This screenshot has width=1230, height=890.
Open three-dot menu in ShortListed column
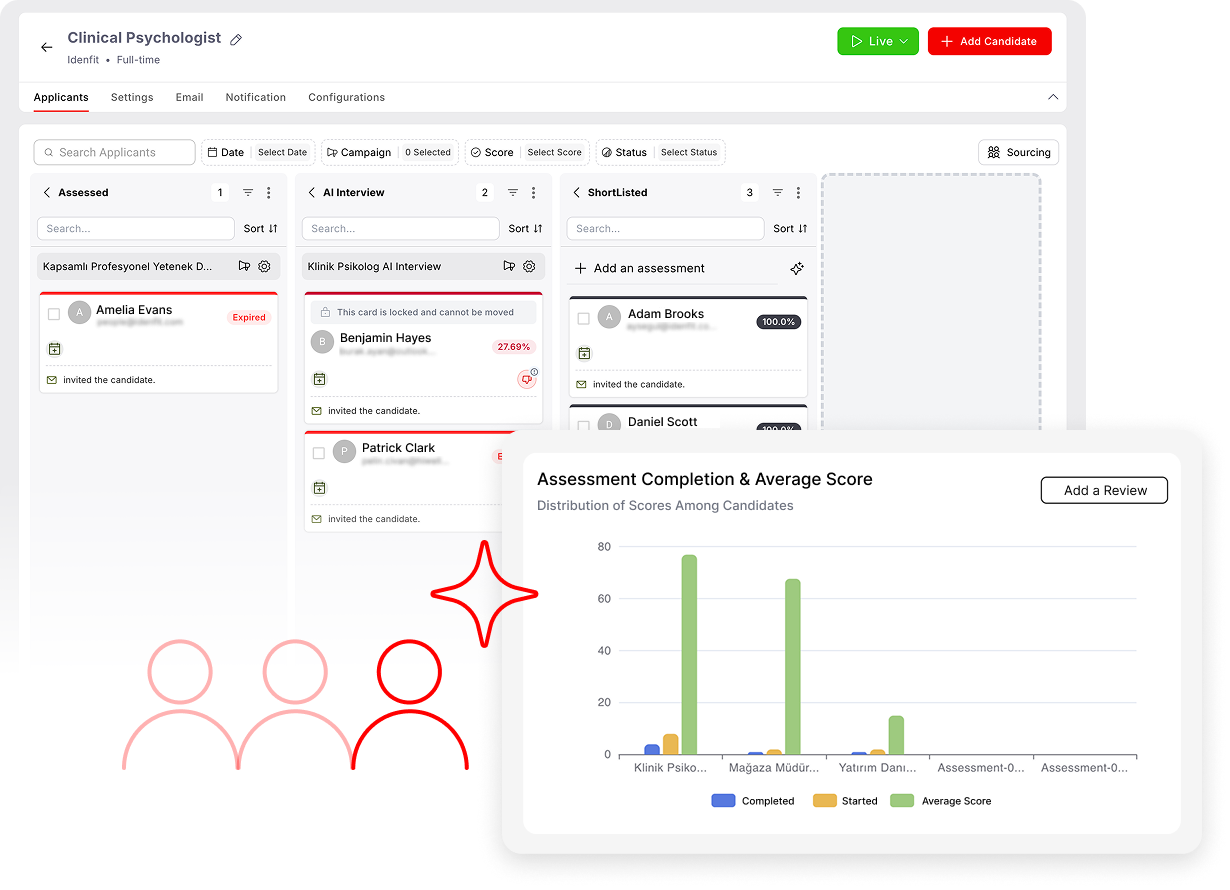point(798,193)
